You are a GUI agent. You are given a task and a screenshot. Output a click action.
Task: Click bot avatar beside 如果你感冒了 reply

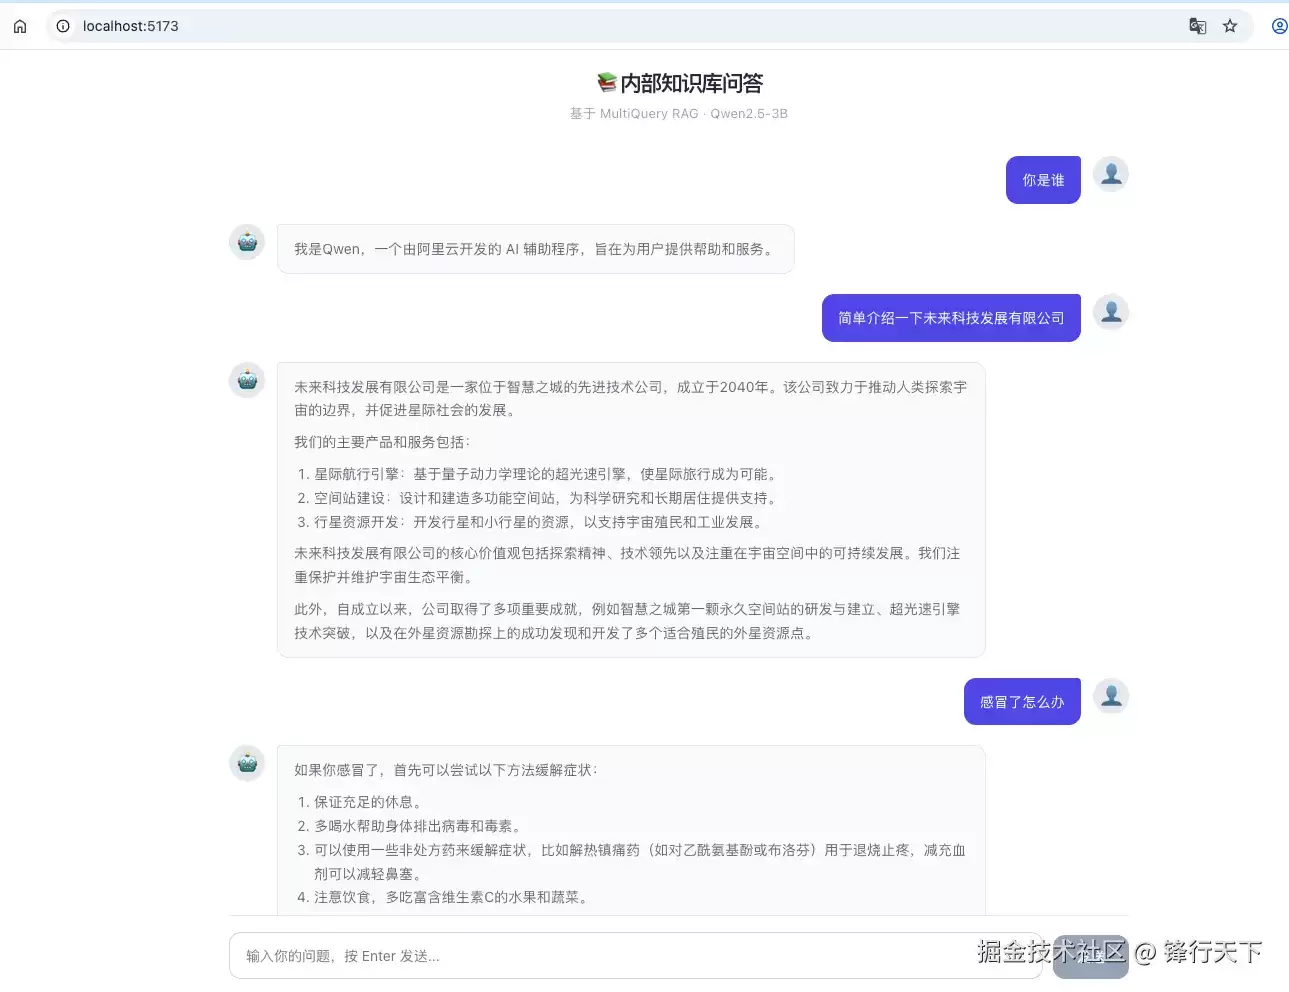[247, 763]
